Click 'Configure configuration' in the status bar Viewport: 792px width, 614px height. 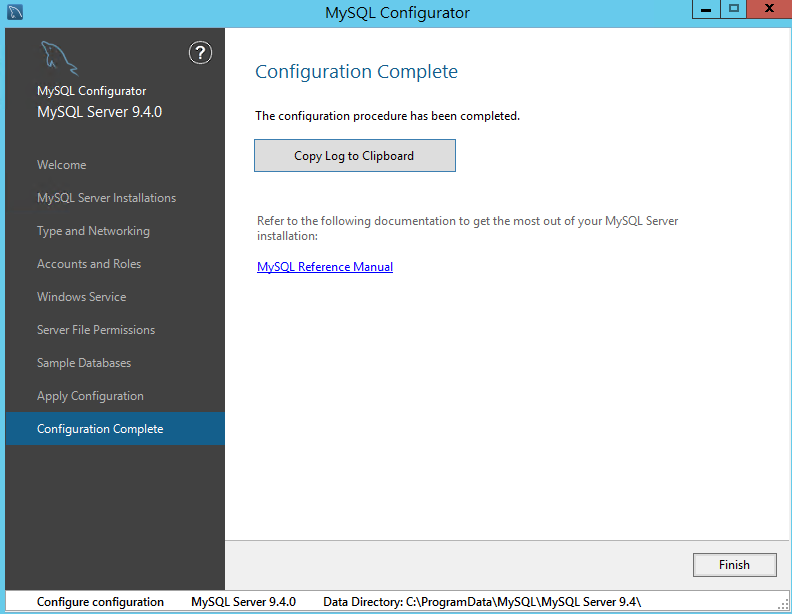click(x=100, y=602)
